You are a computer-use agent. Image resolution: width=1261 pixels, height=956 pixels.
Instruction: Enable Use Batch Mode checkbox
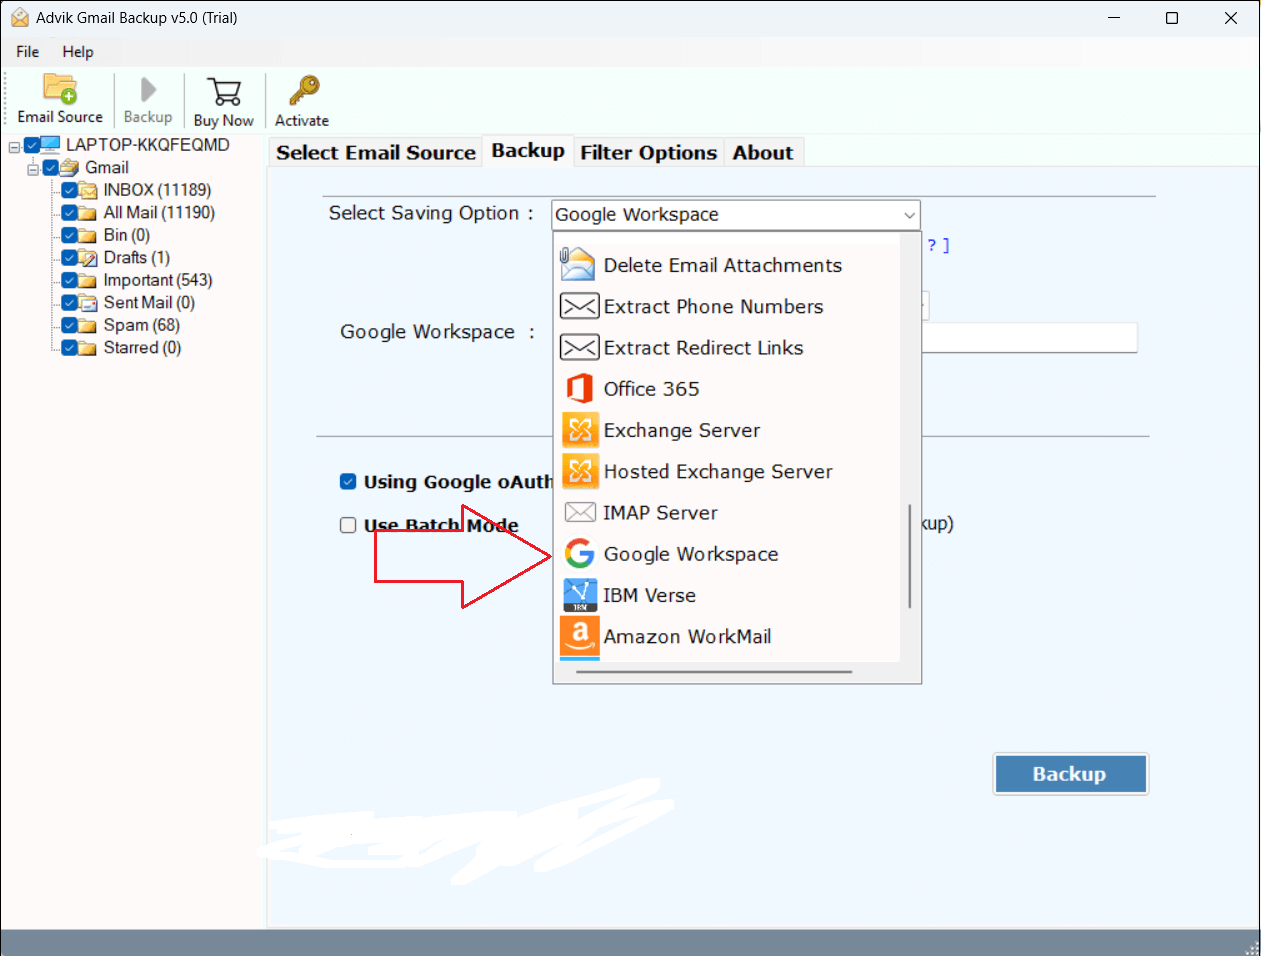click(348, 525)
